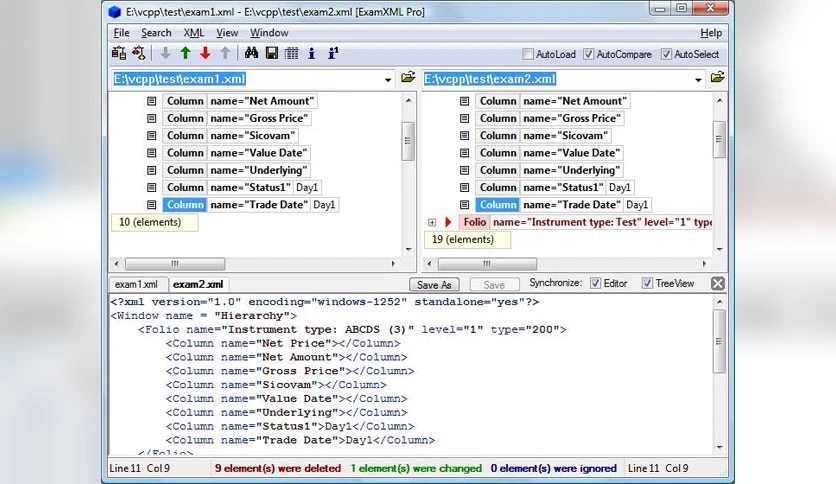
Task: Click '9 element(s) were deleted' status text
Action: (x=278, y=468)
